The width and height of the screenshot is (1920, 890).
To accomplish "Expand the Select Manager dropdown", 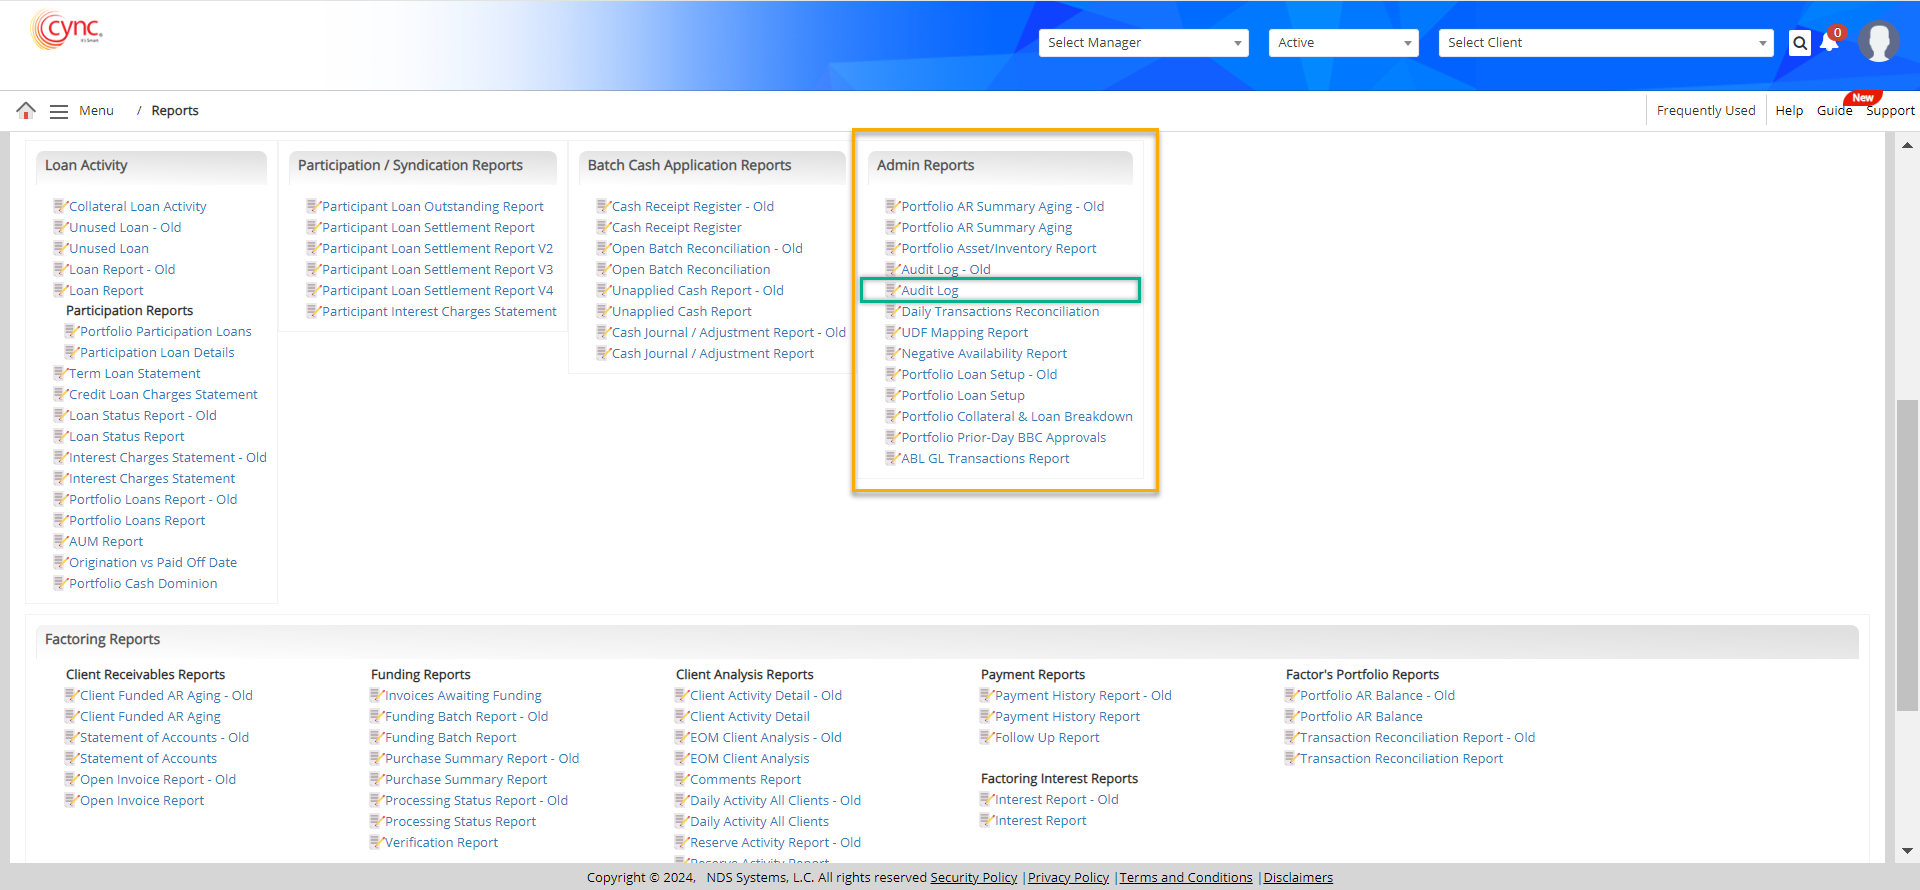I will 1143,43.
